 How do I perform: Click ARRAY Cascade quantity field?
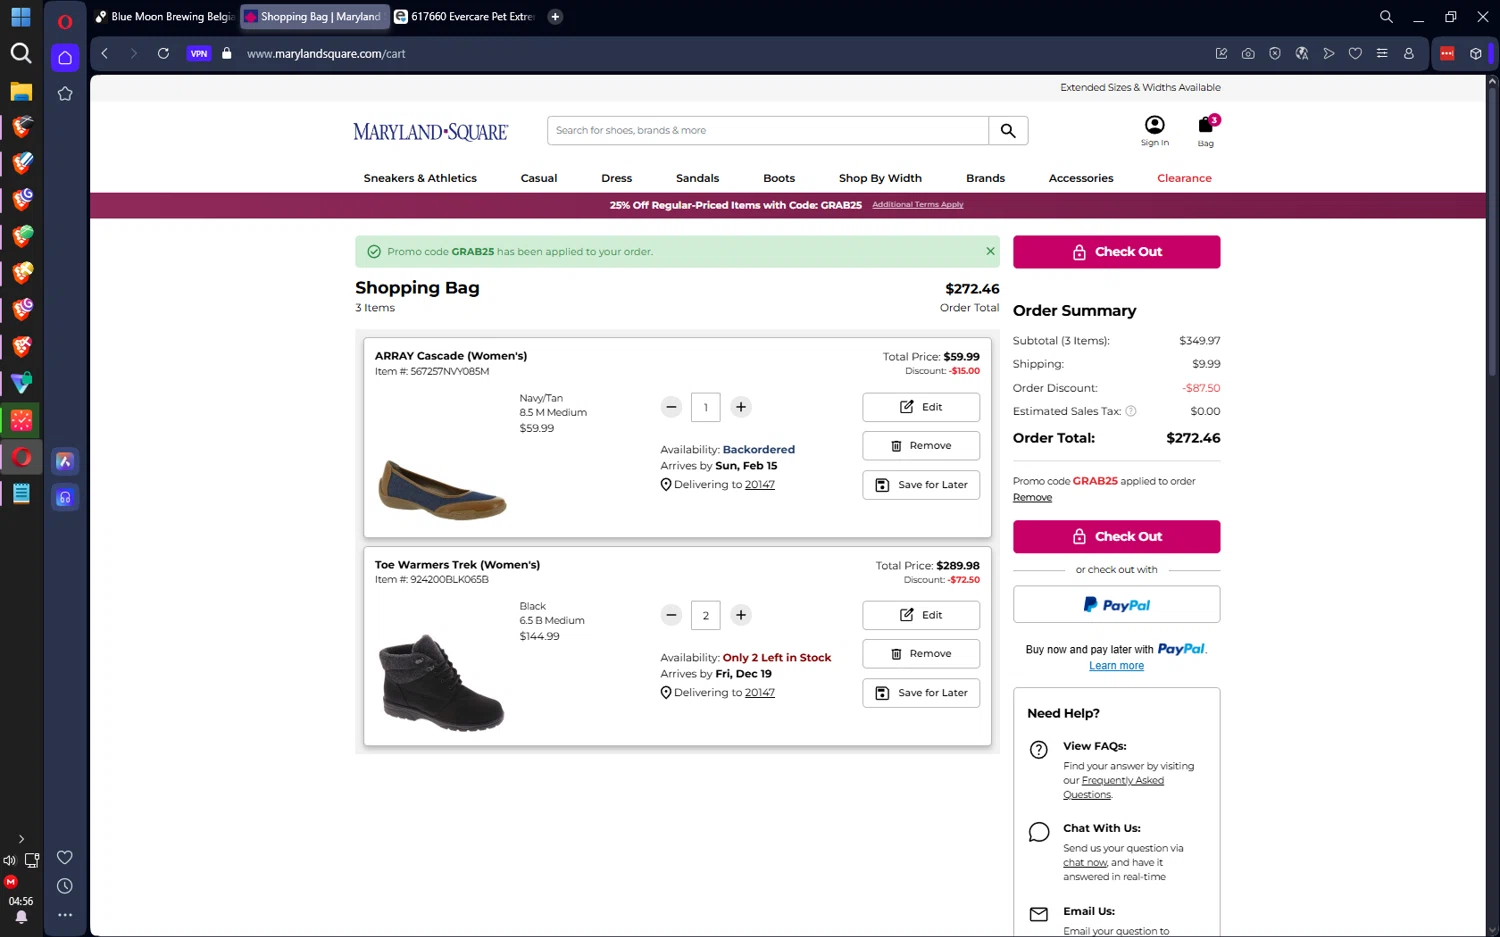point(706,407)
